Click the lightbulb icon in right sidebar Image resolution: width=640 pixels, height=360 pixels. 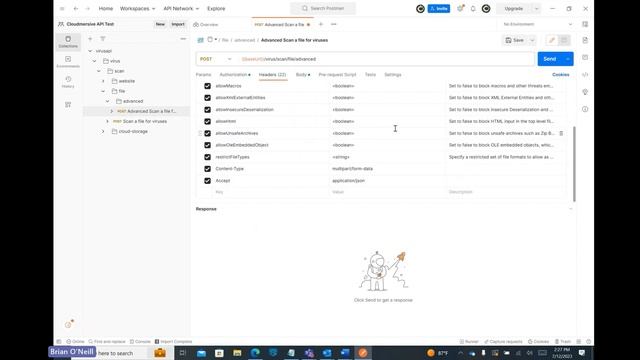(x=585, y=92)
